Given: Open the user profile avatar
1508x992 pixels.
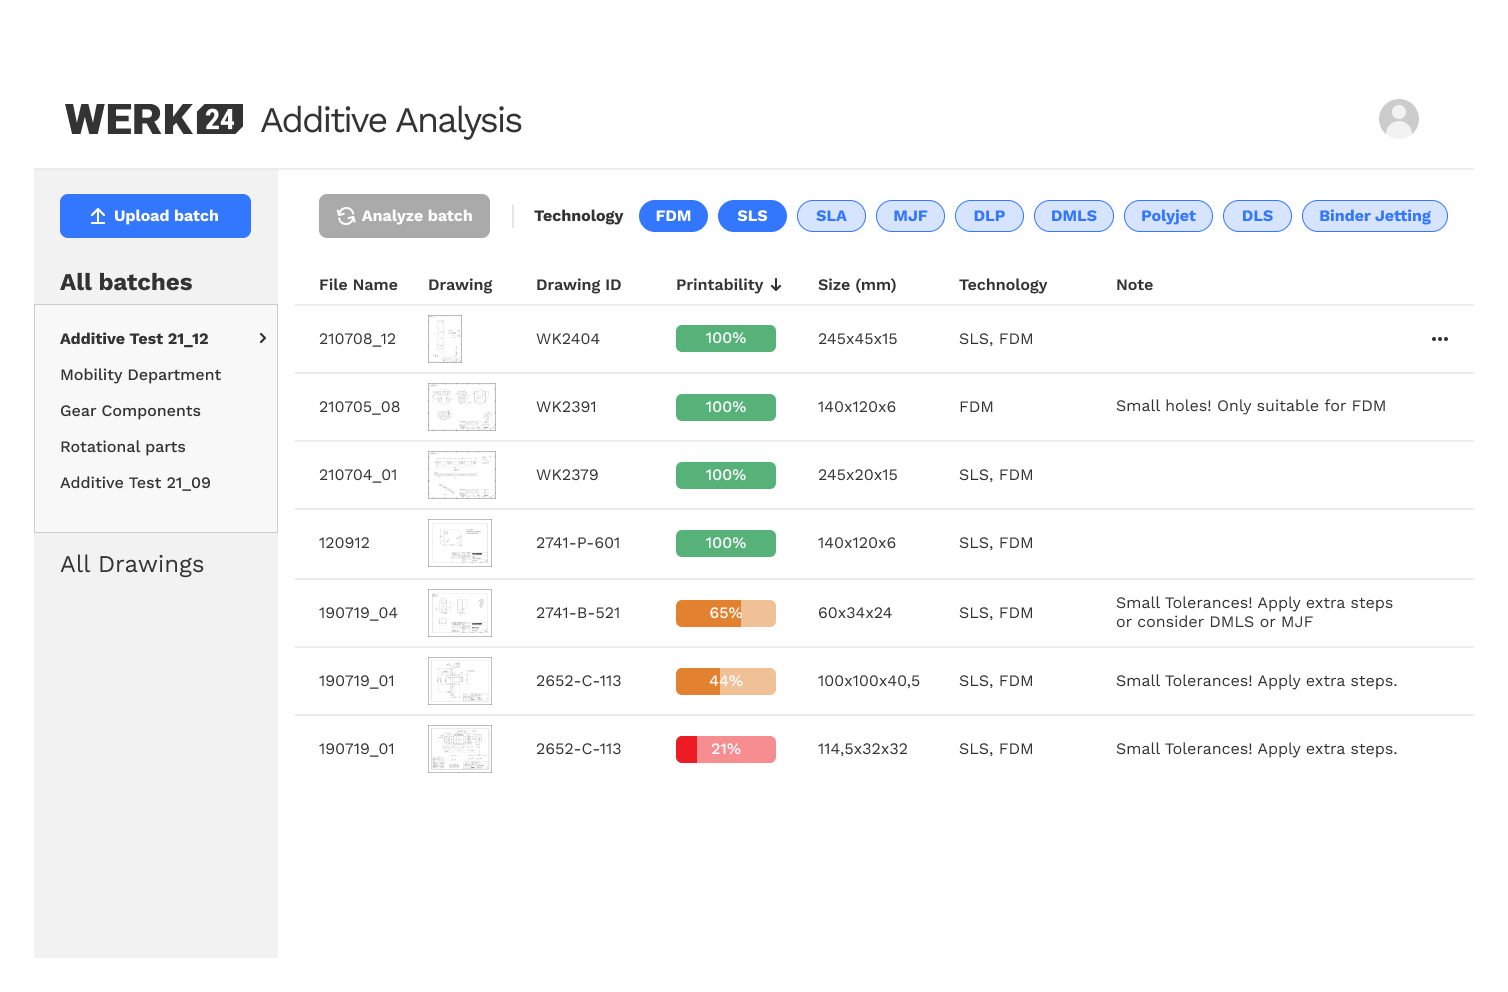Looking at the screenshot, I should (x=1398, y=119).
